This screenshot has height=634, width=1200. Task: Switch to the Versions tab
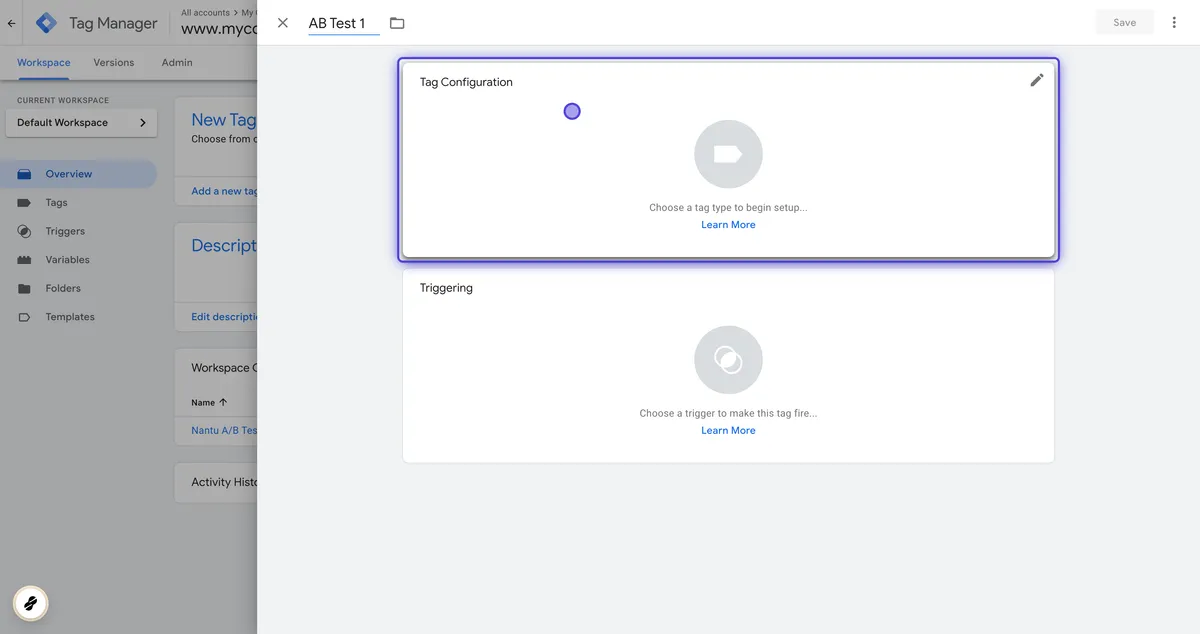click(114, 62)
